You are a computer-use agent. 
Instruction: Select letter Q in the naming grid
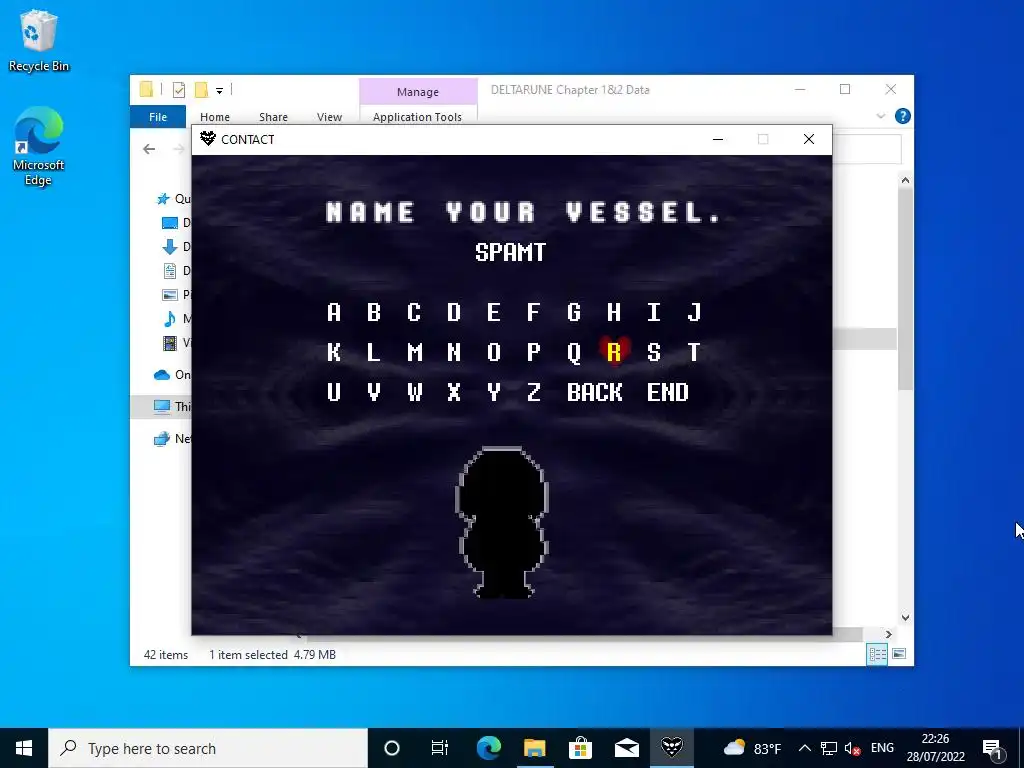[x=573, y=353]
